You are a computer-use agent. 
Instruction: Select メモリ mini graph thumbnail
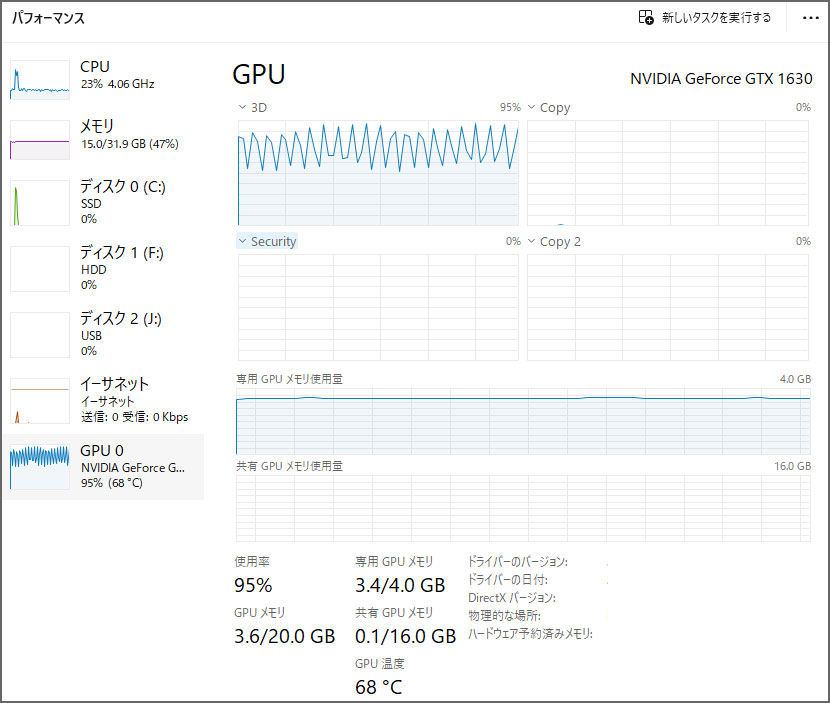coord(40,140)
